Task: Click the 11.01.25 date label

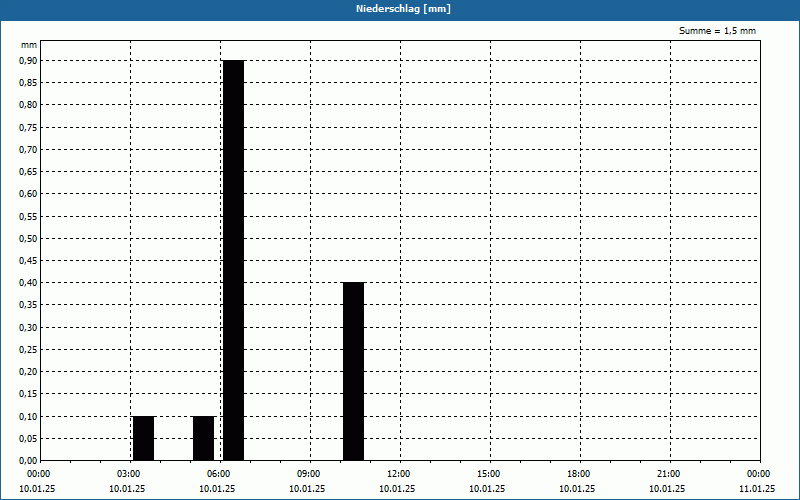Action: (x=757, y=489)
